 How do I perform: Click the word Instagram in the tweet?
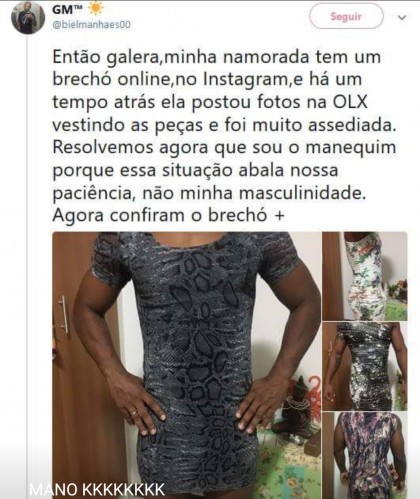[246, 80]
